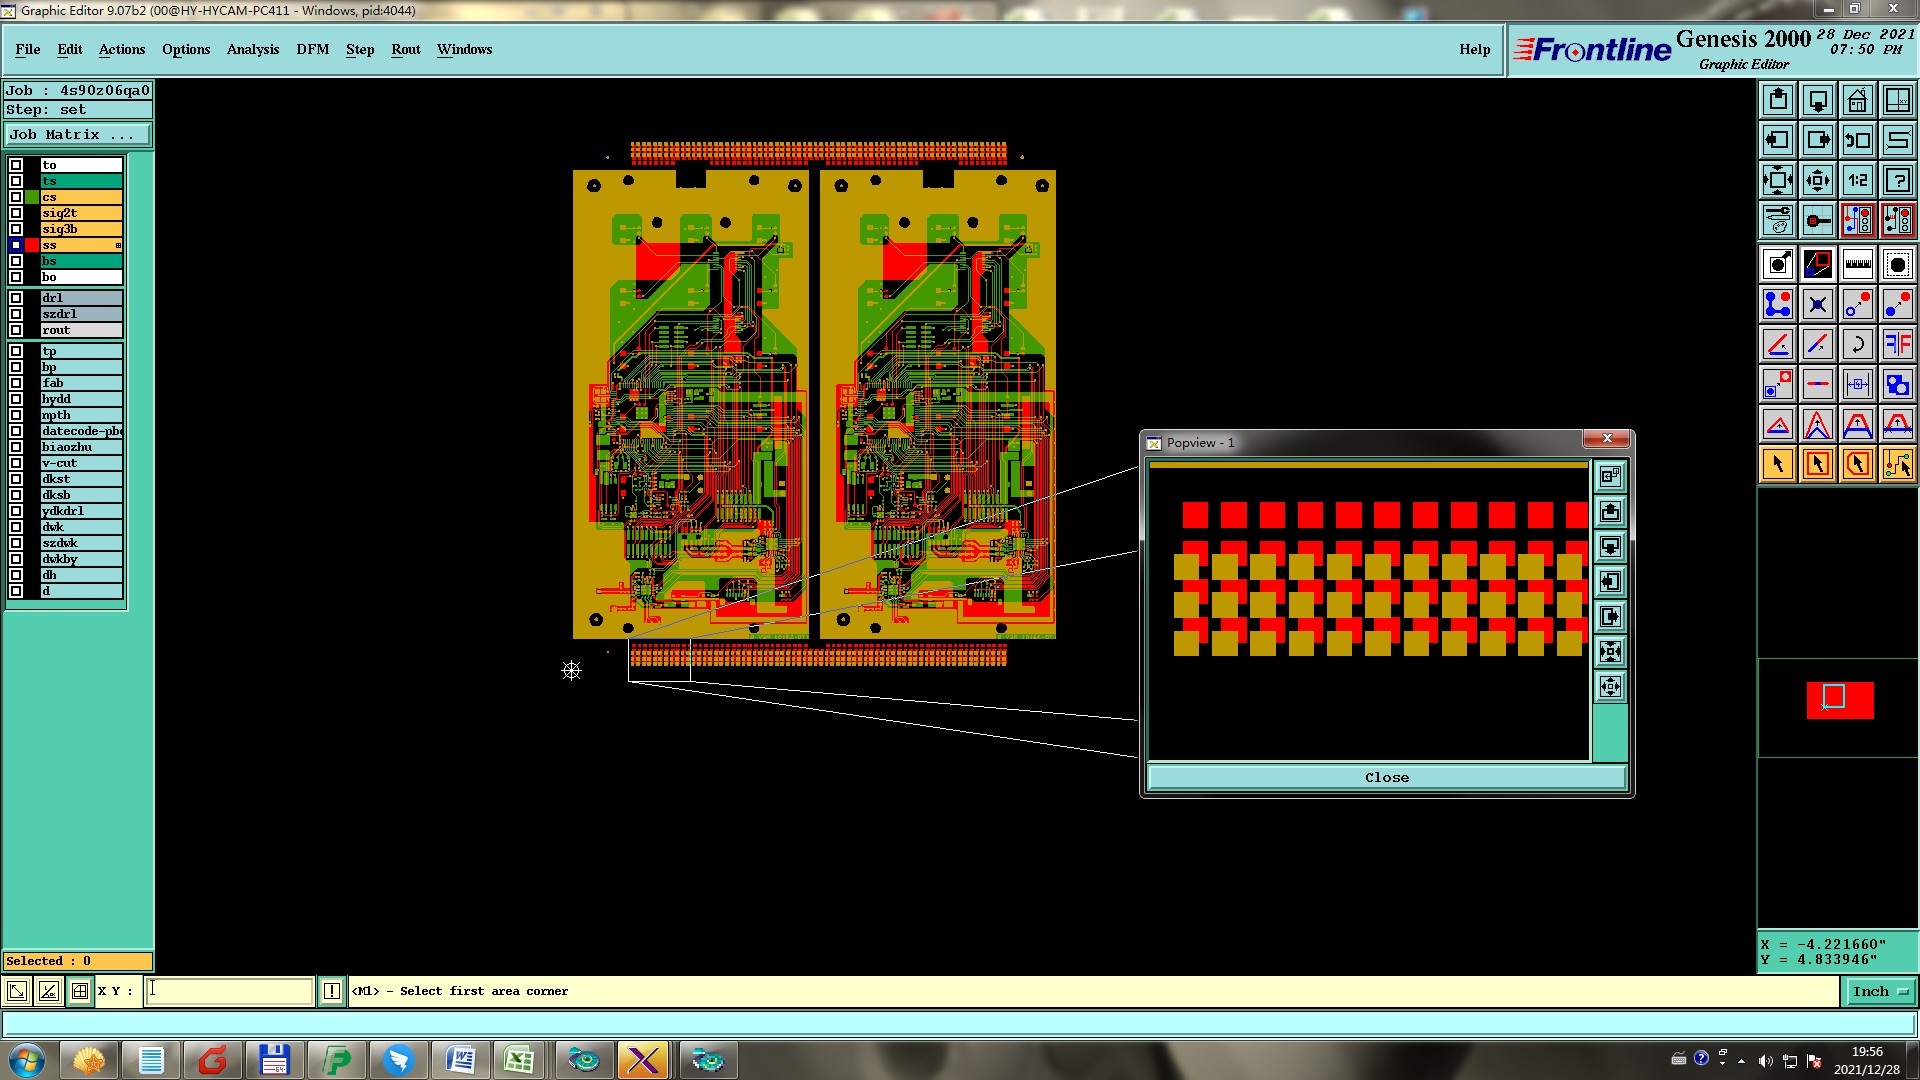The height and width of the screenshot is (1080, 1920).
Task: Select the polygon select arrow tool
Action: click(x=1857, y=464)
